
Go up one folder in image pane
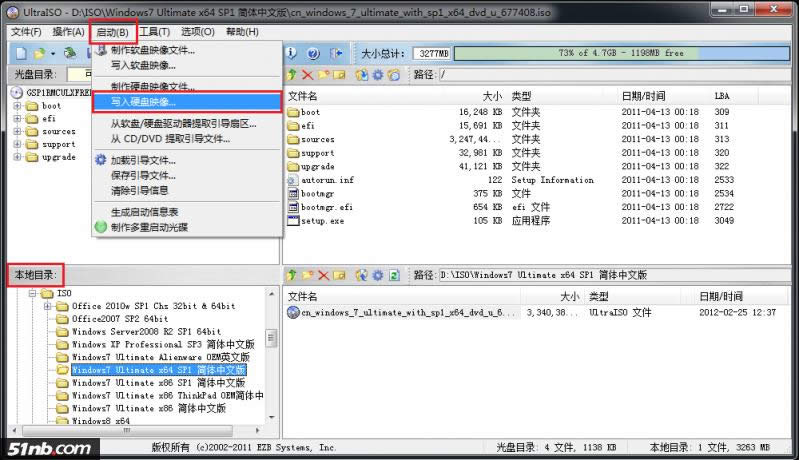[292, 75]
